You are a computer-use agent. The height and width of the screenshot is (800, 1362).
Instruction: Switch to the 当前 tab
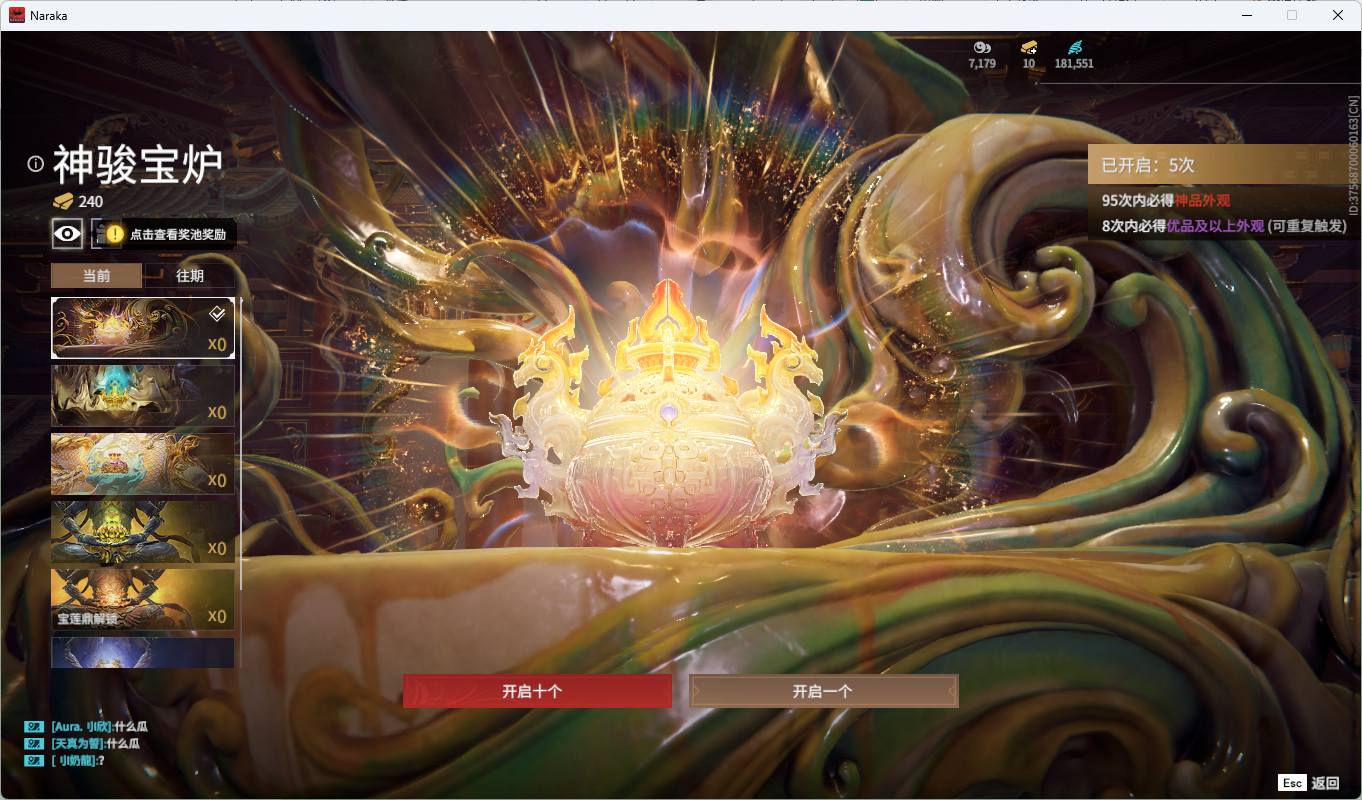tap(97, 276)
